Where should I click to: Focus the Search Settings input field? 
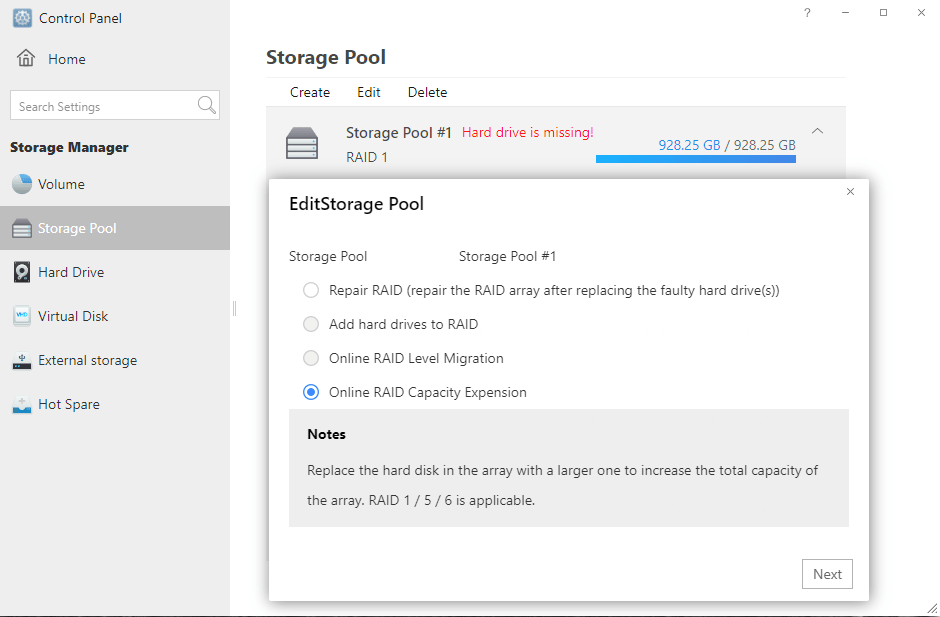(105, 106)
